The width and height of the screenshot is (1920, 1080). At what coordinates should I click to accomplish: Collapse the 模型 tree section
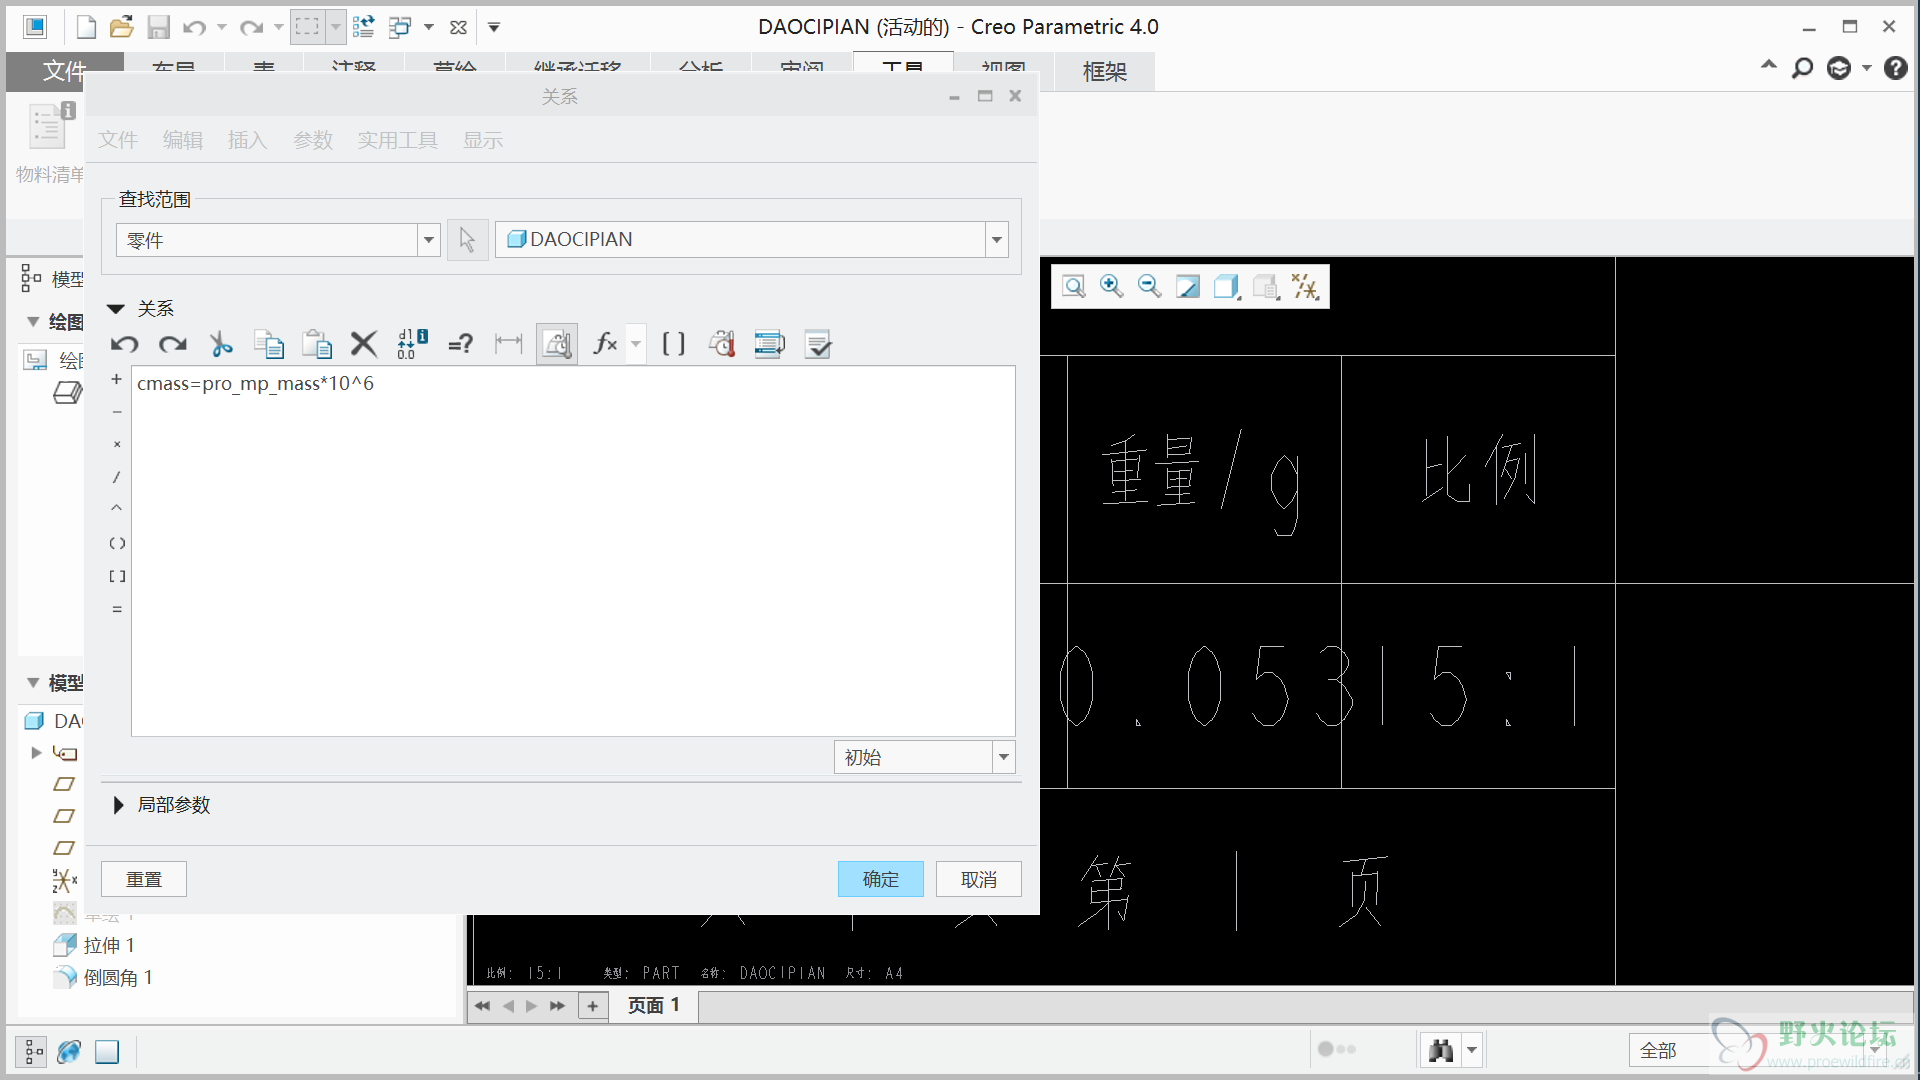click(x=33, y=683)
